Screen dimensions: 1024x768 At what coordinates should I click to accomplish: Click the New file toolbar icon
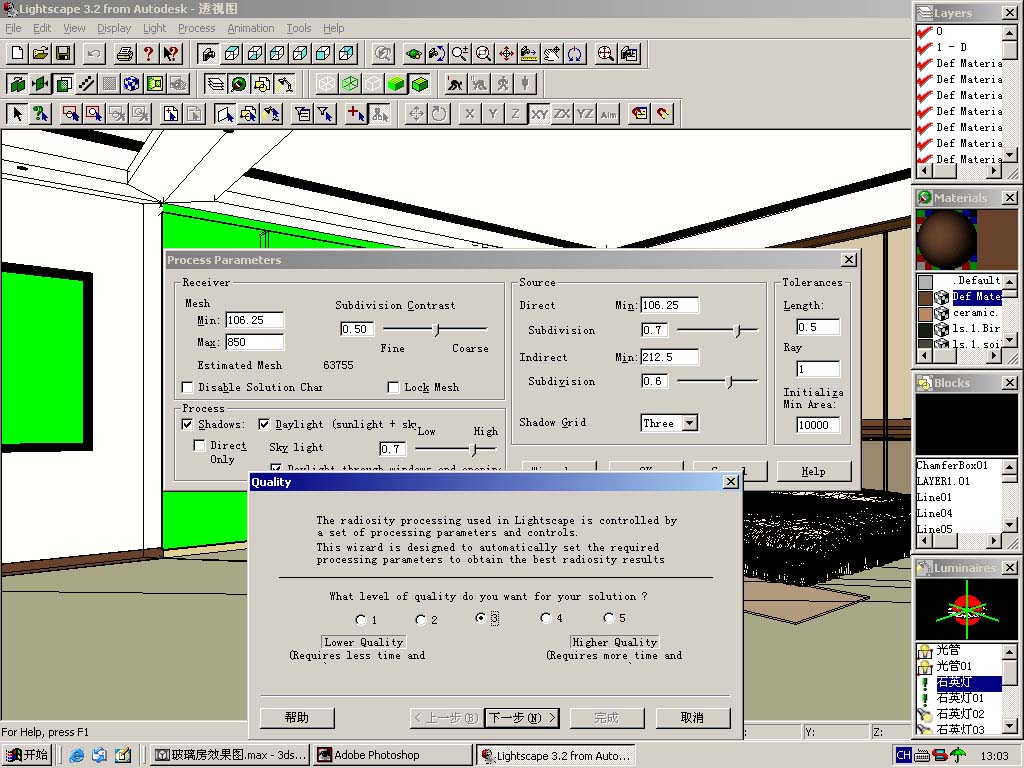pyautogui.click(x=18, y=54)
